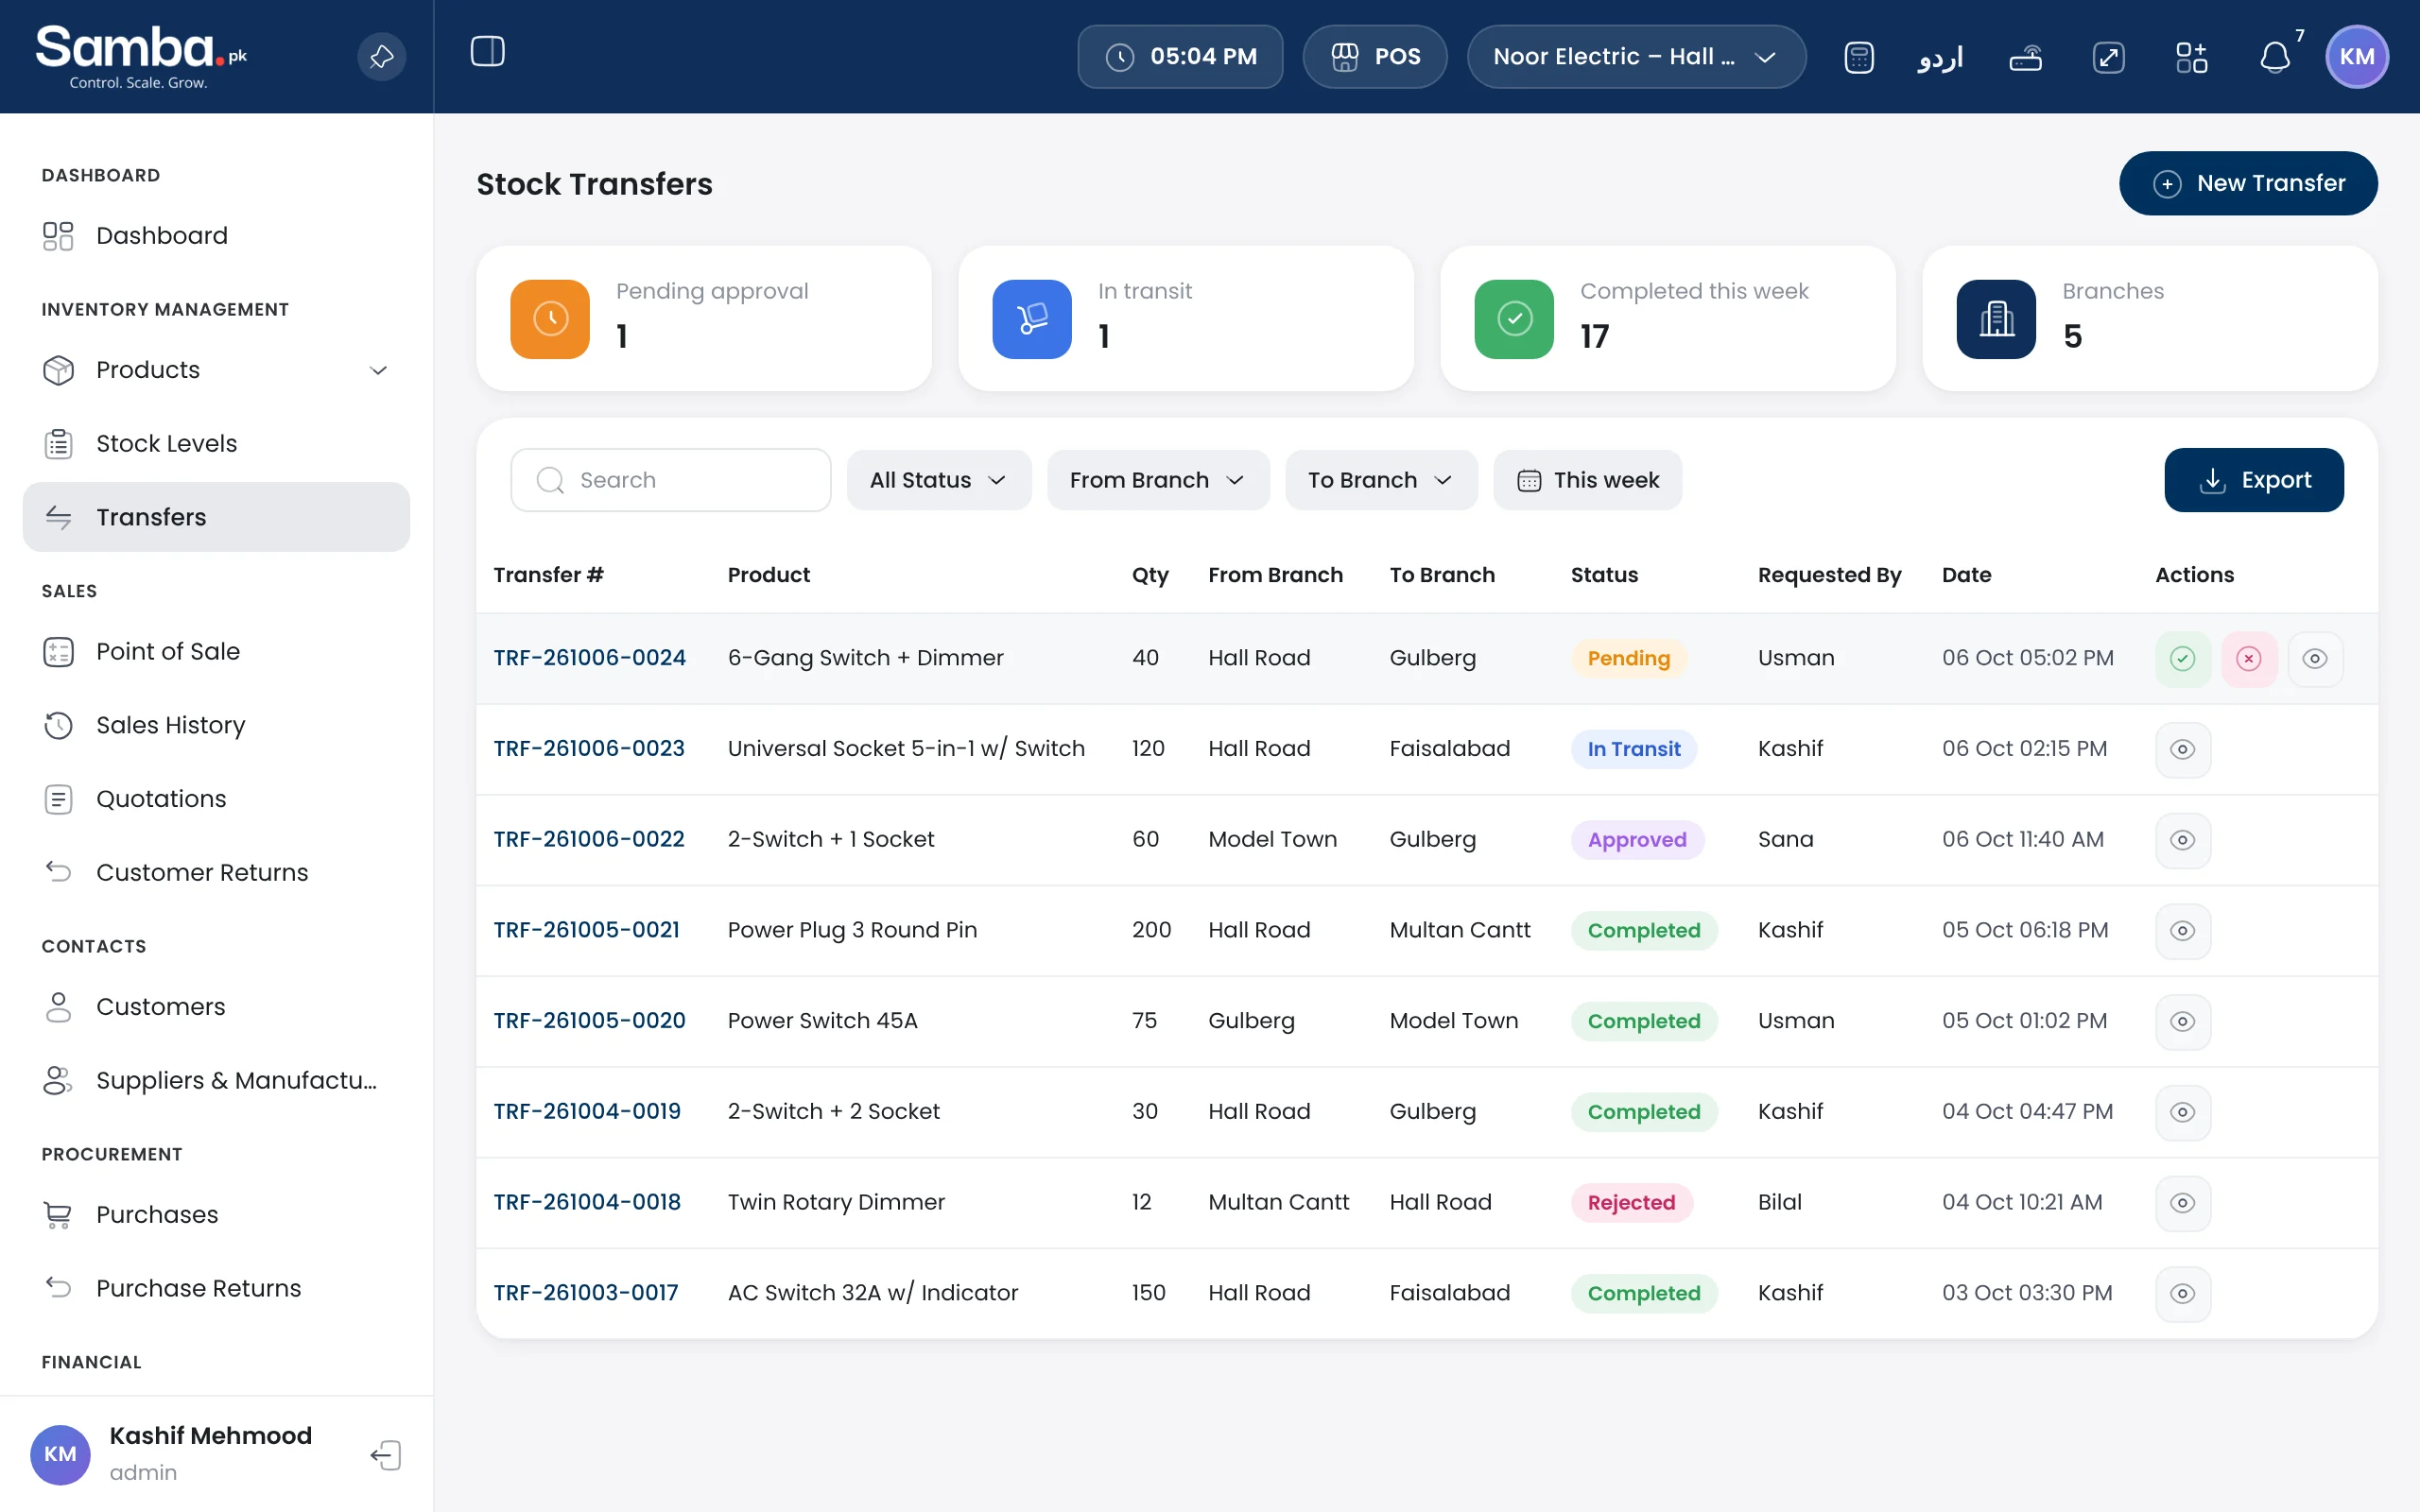This screenshot has width=2420, height=1512.
Task: Click the blue In transit trolley icon
Action: pyautogui.click(x=1032, y=319)
